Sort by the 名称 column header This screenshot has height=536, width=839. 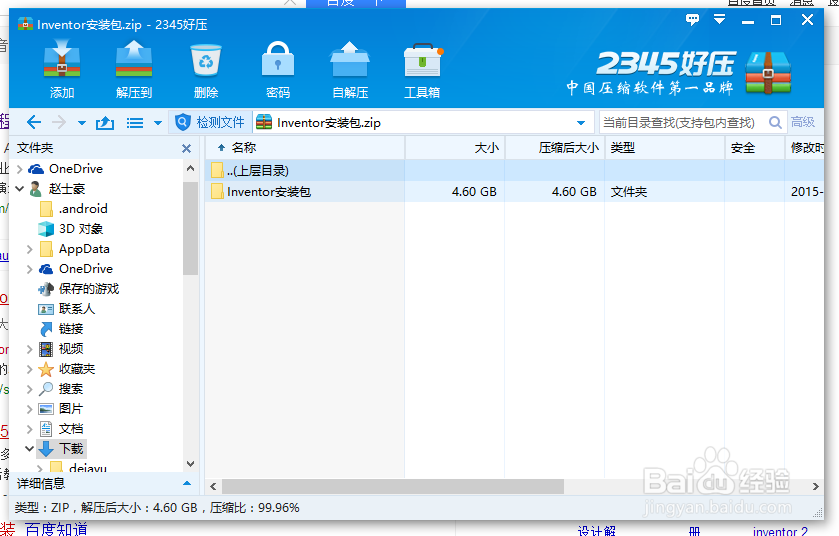tap(305, 148)
